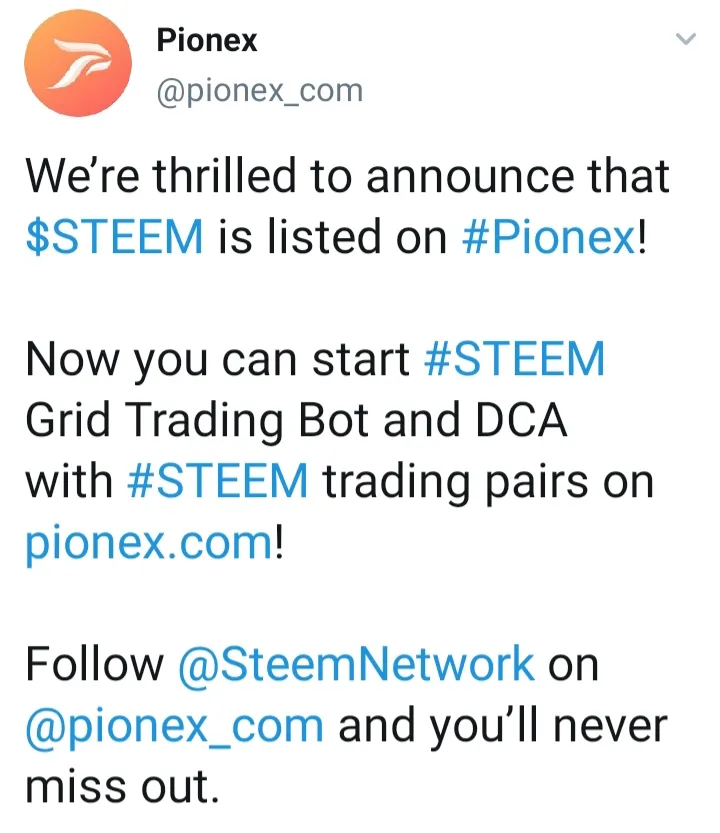Image resolution: width=720 pixels, height=833 pixels.
Task: Click the 'Grid Trading Bot and DCA' text
Action: (x=296, y=420)
